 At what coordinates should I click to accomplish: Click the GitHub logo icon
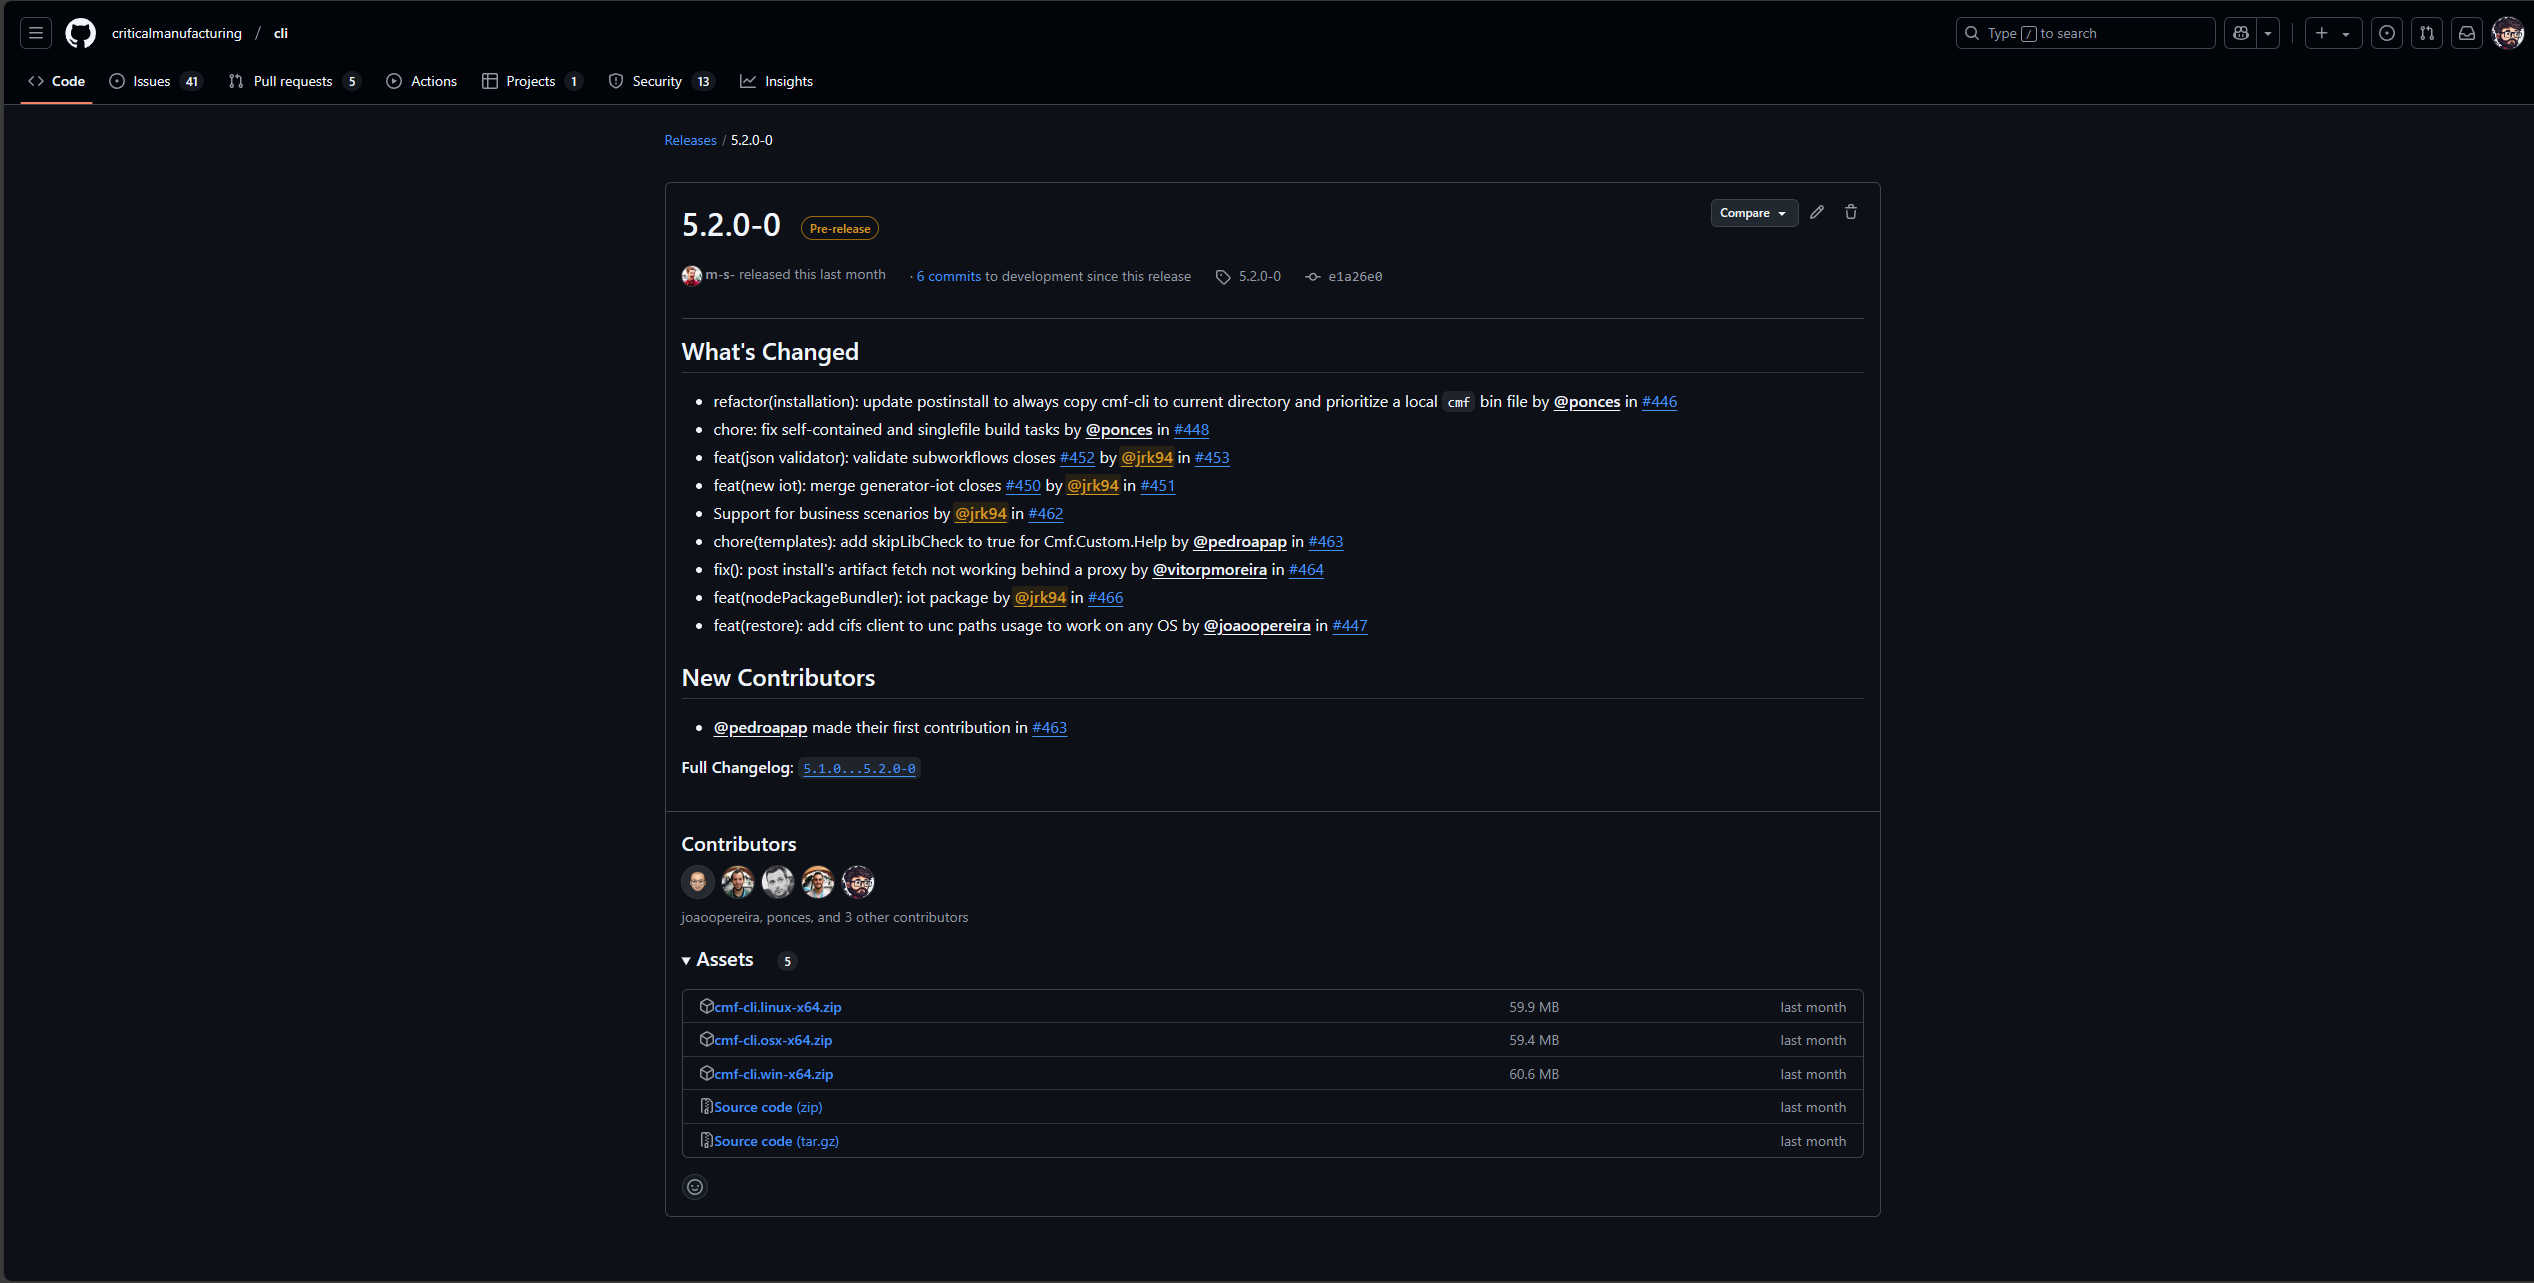80,32
